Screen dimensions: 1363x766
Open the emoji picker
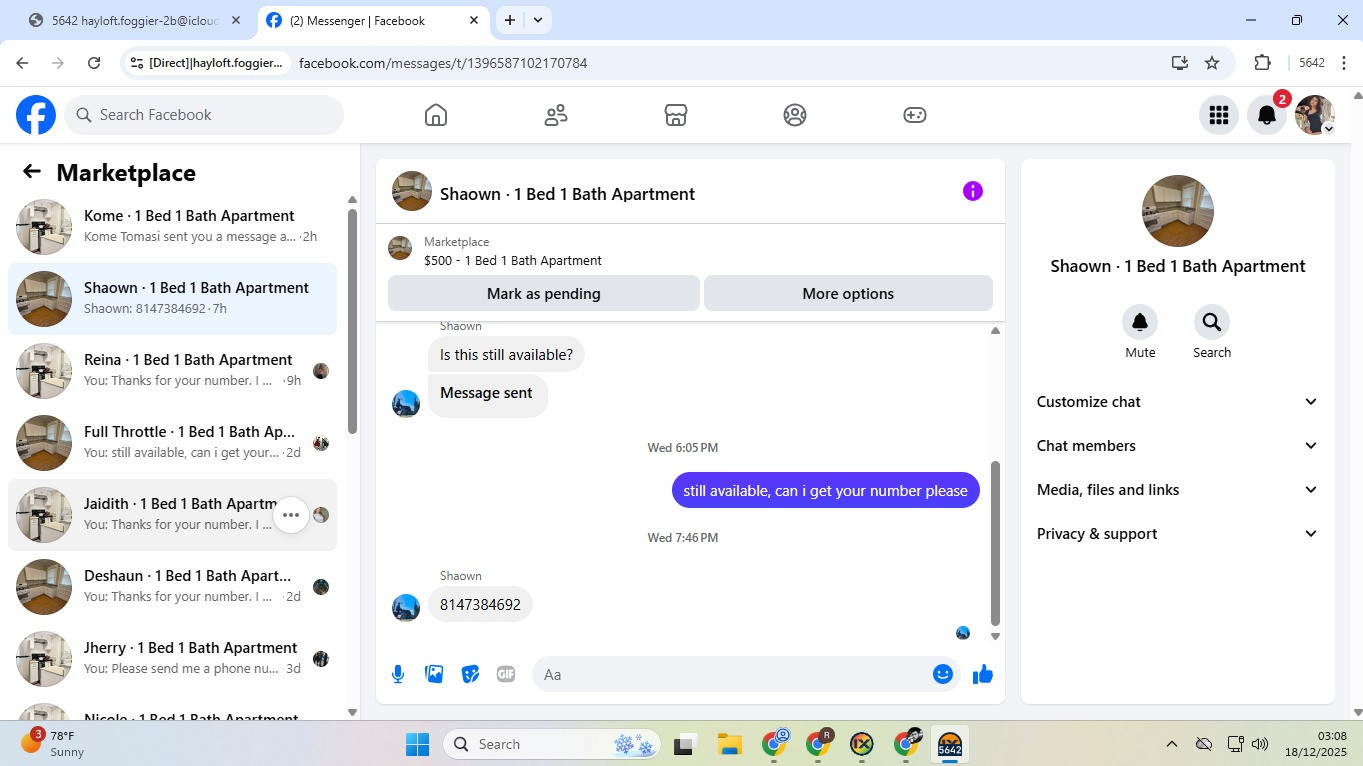(942, 674)
